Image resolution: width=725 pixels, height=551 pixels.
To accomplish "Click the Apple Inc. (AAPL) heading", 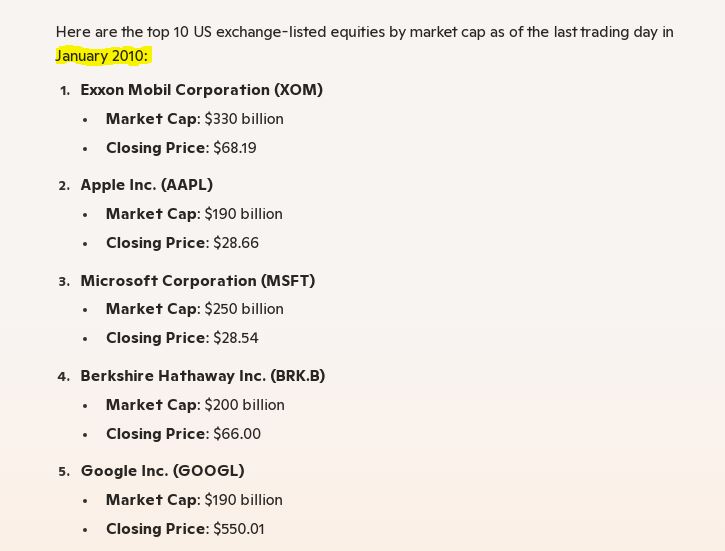I will click(146, 185).
